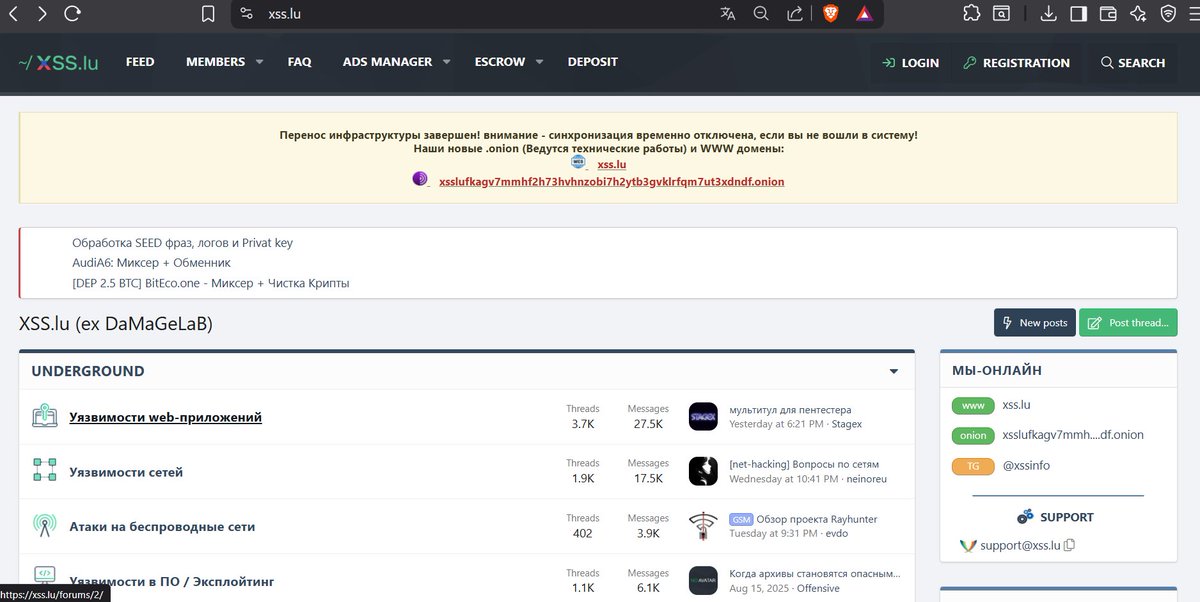Click the bookmark icon beside address bar
This screenshot has height=602, width=1200.
pos(208,14)
